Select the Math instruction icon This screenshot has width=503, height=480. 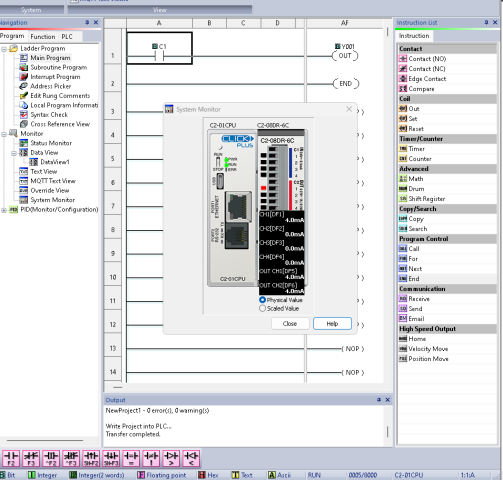click(x=403, y=179)
